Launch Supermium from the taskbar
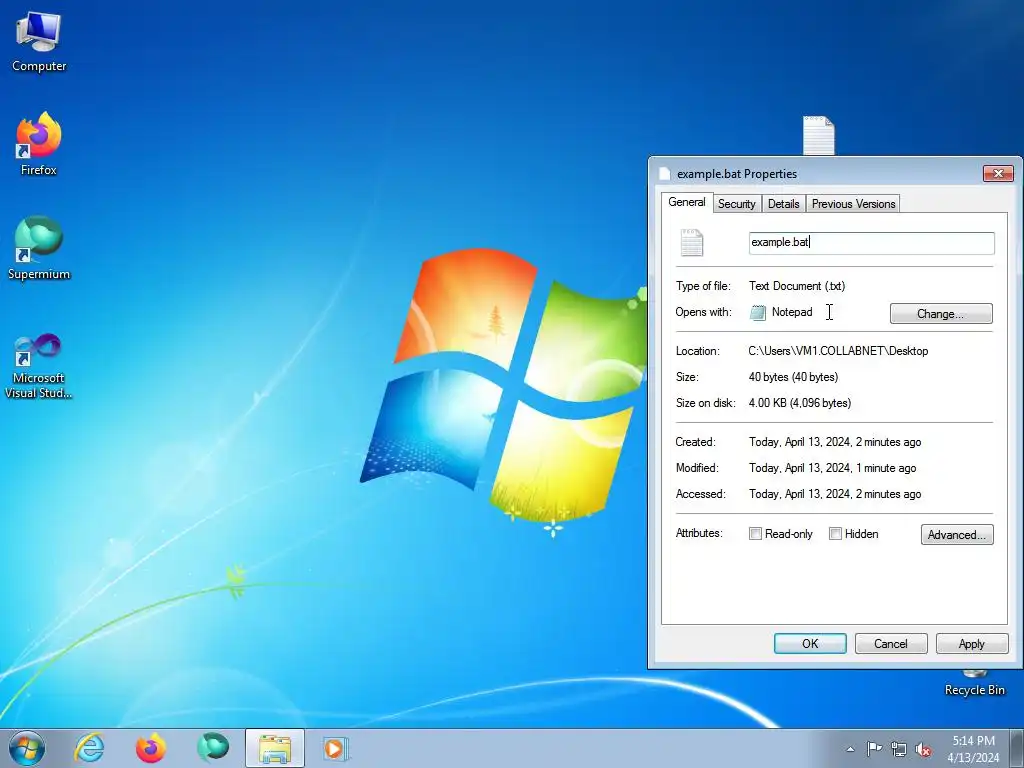 pos(213,748)
